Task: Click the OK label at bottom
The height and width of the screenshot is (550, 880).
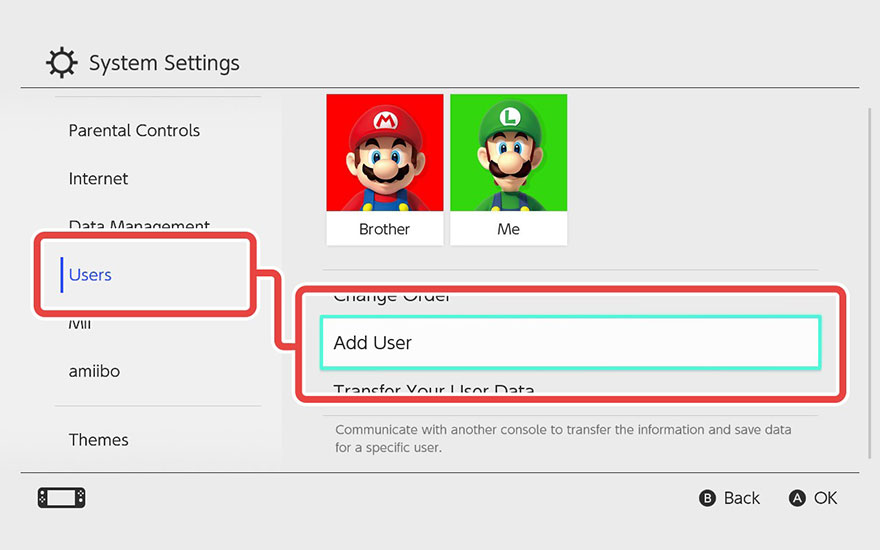Action: 825,498
